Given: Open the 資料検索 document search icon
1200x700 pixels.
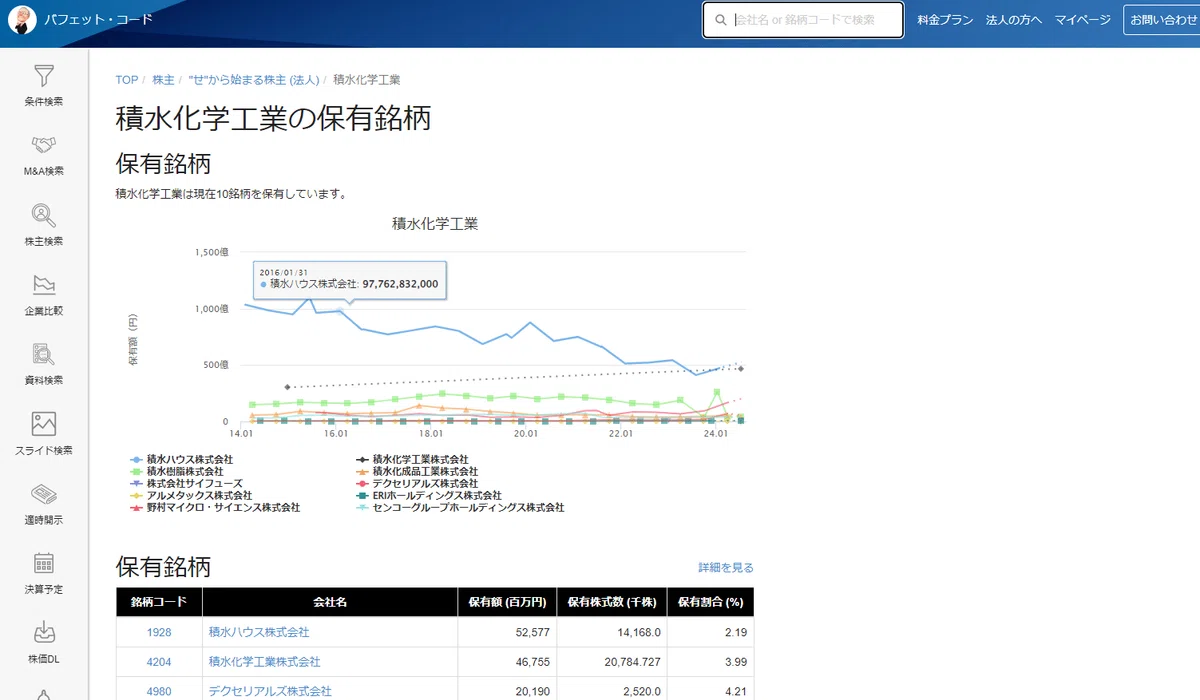Looking at the screenshot, I should coord(44,354).
